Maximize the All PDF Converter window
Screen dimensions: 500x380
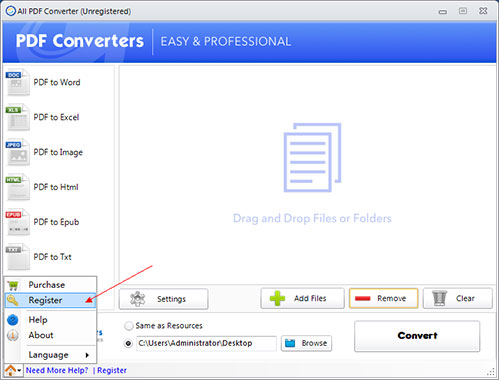click(x=463, y=11)
